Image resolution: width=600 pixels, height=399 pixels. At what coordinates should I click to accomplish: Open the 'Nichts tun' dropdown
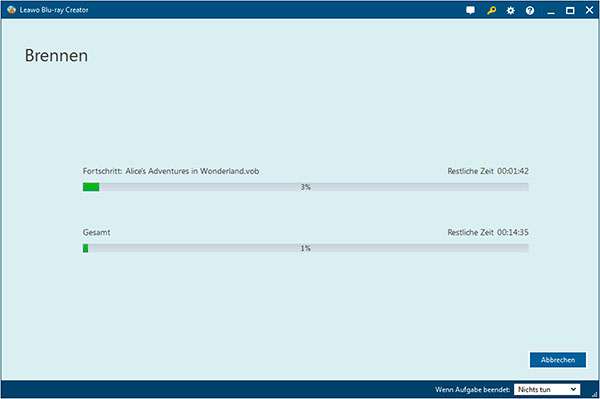[547, 389]
